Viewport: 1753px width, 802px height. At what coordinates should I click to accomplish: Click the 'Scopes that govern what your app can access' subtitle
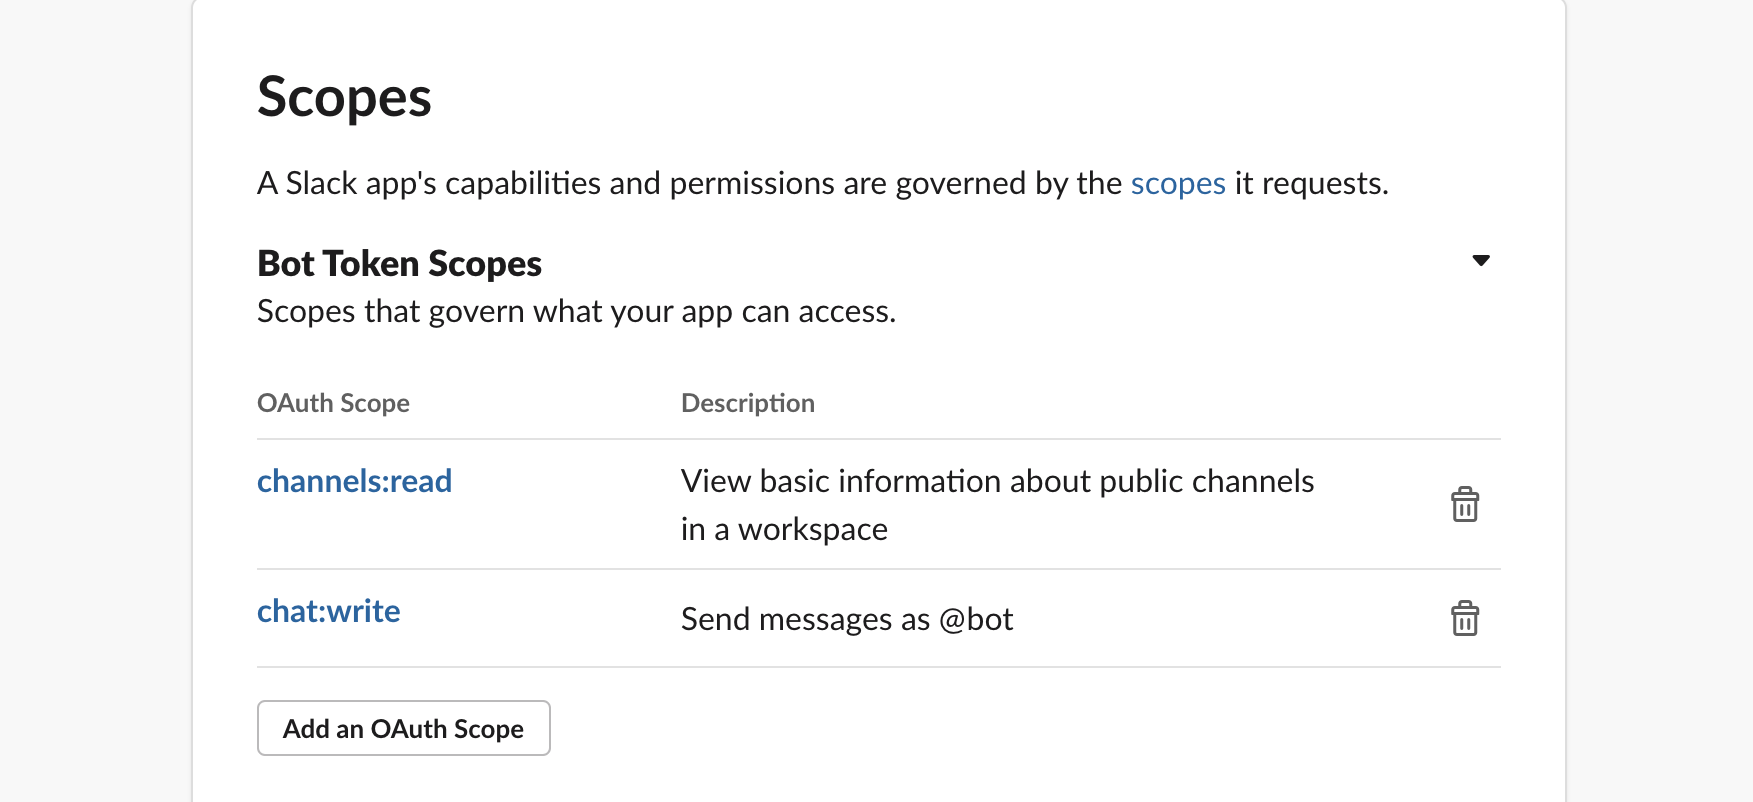pyautogui.click(x=576, y=312)
